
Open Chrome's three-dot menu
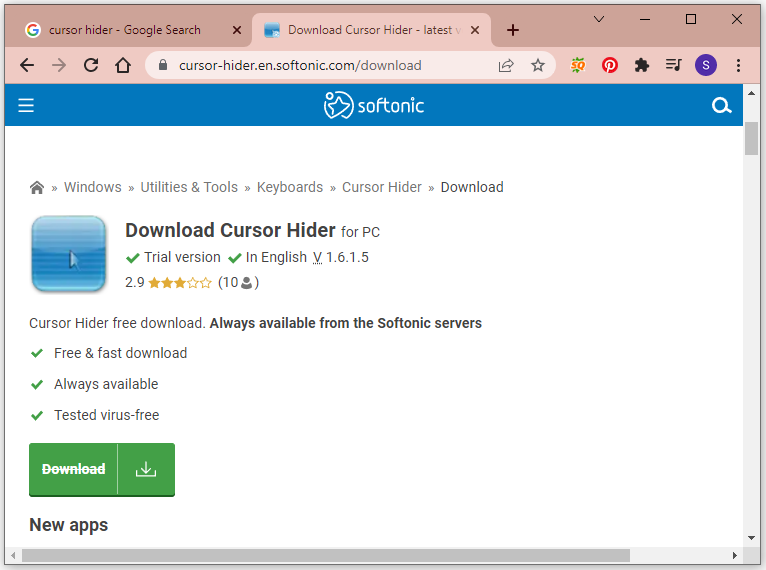coord(738,65)
